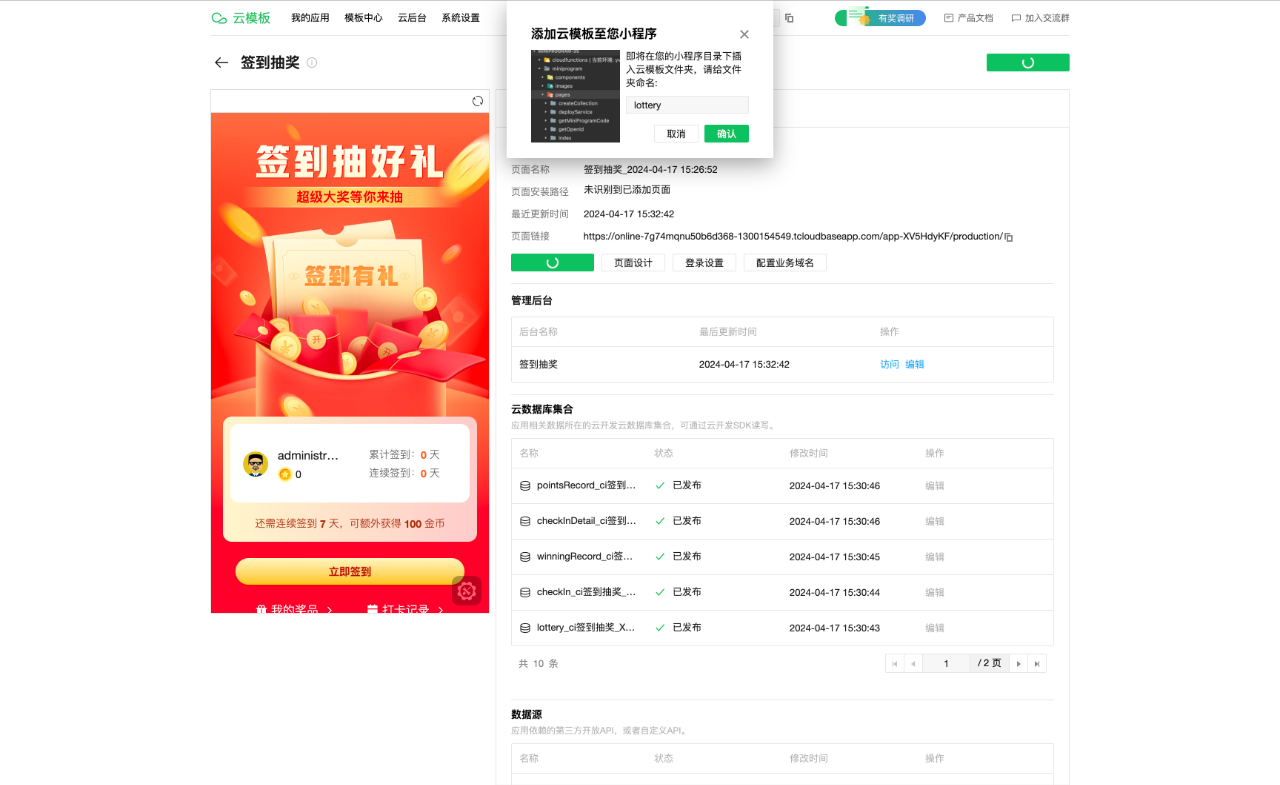
Task: Click 访问 for 签到抽奖 backend
Action: click(890, 365)
